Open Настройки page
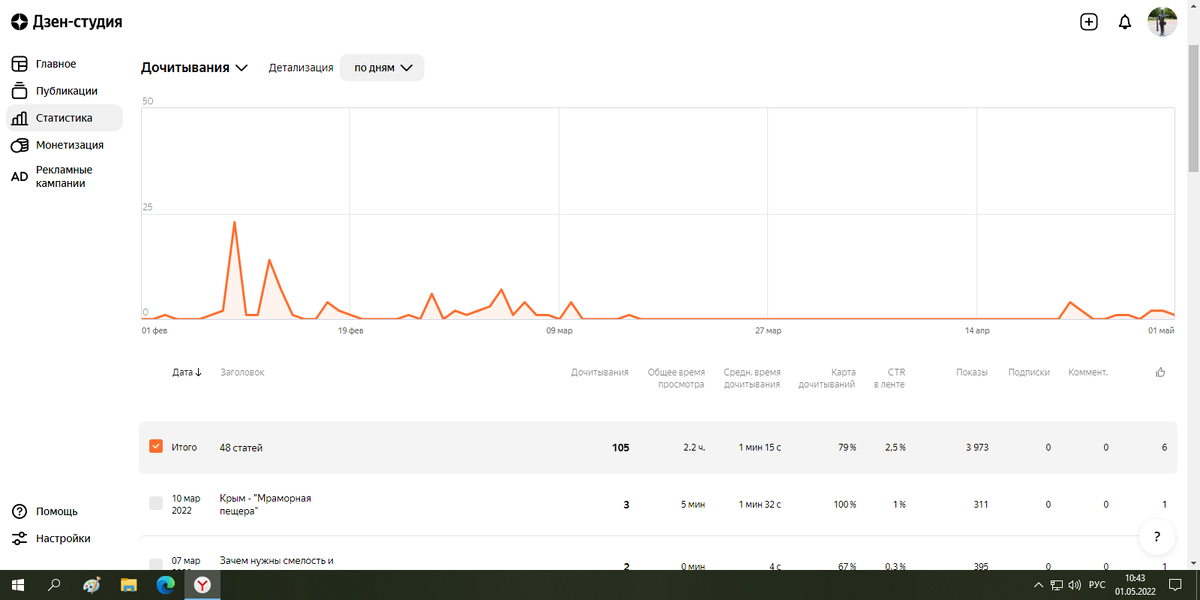 tap(63, 538)
